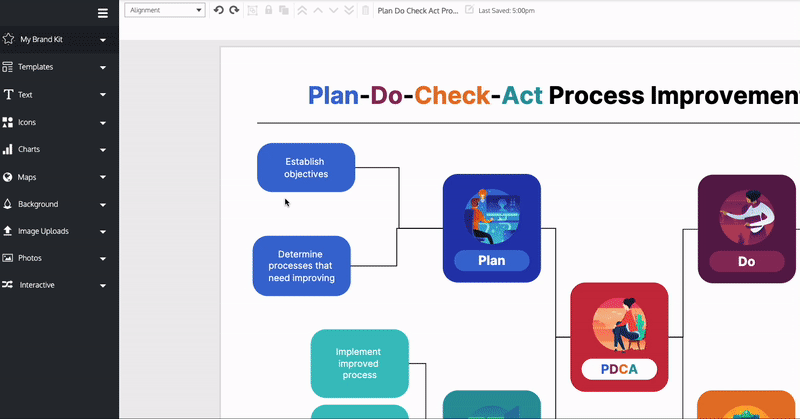
Task: Click the purple Do word in the title
Action: (386, 95)
